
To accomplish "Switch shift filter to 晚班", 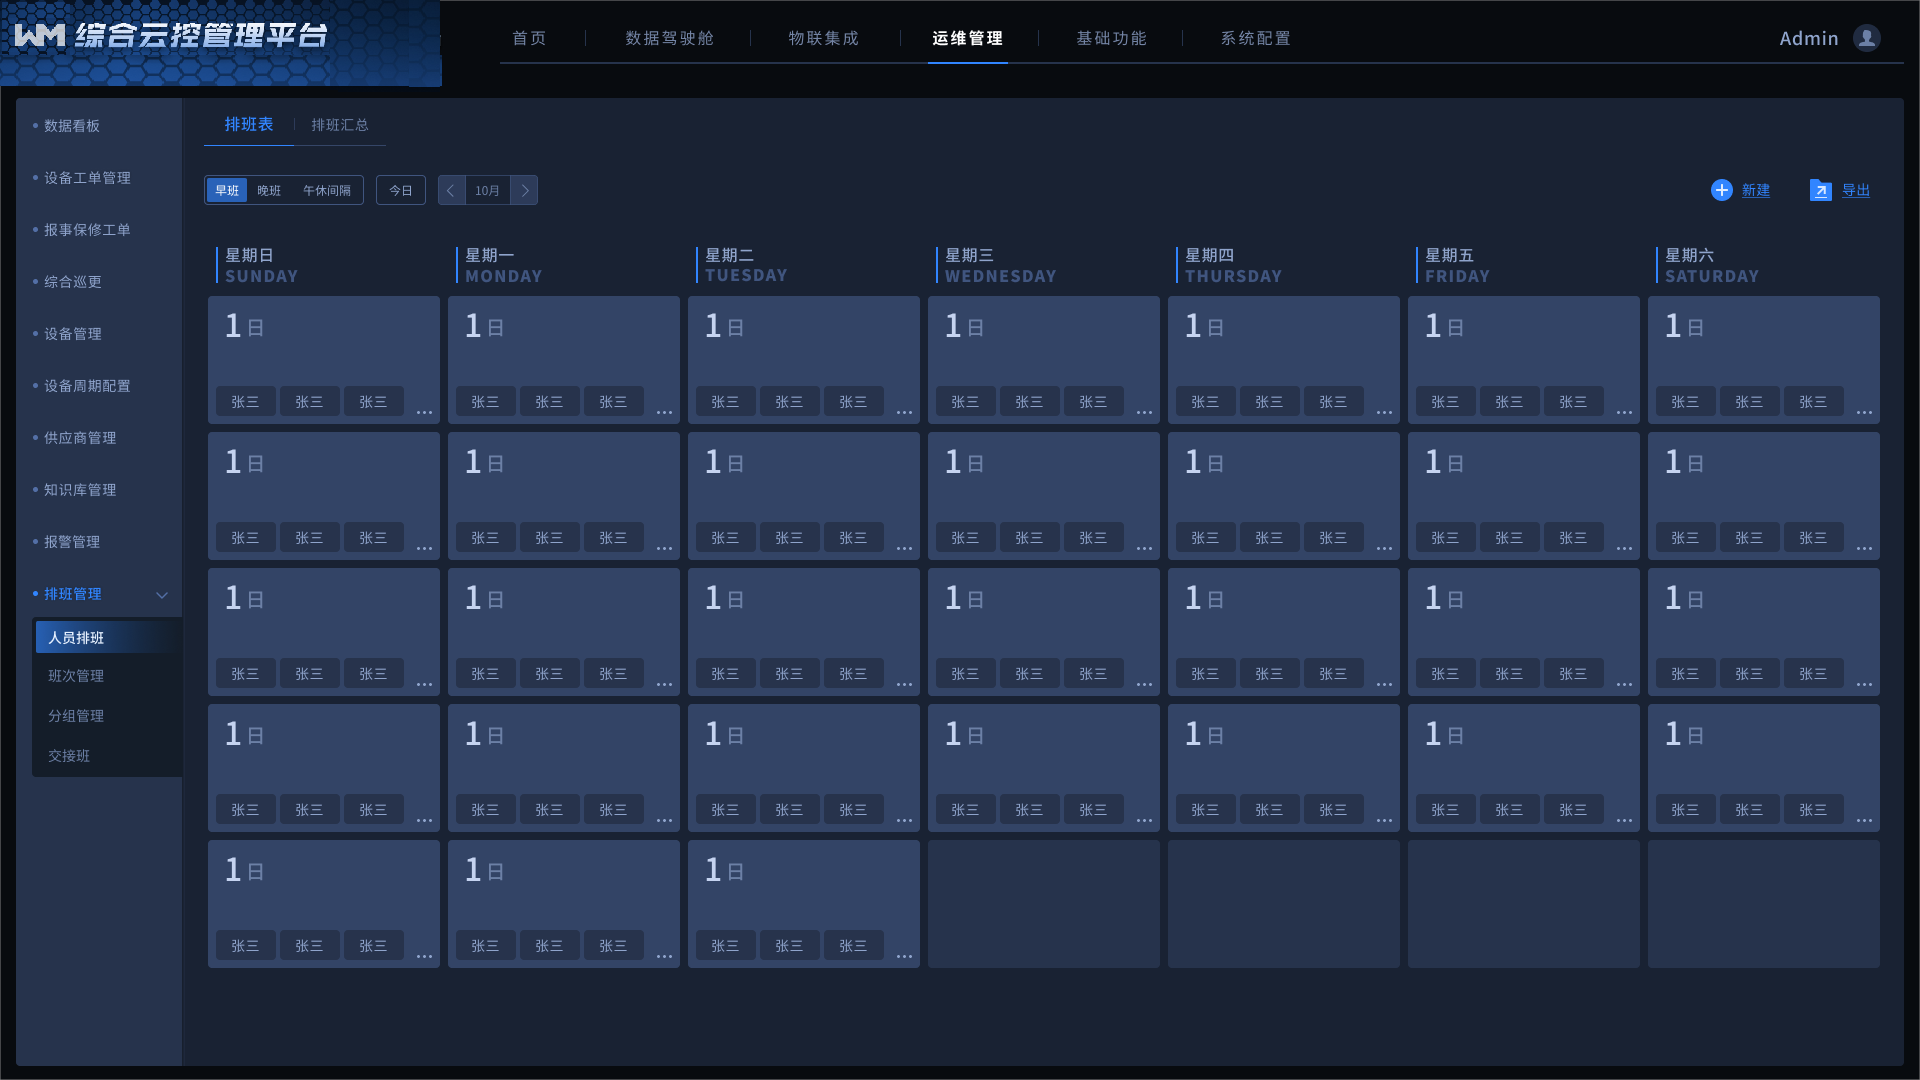I will (x=269, y=190).
